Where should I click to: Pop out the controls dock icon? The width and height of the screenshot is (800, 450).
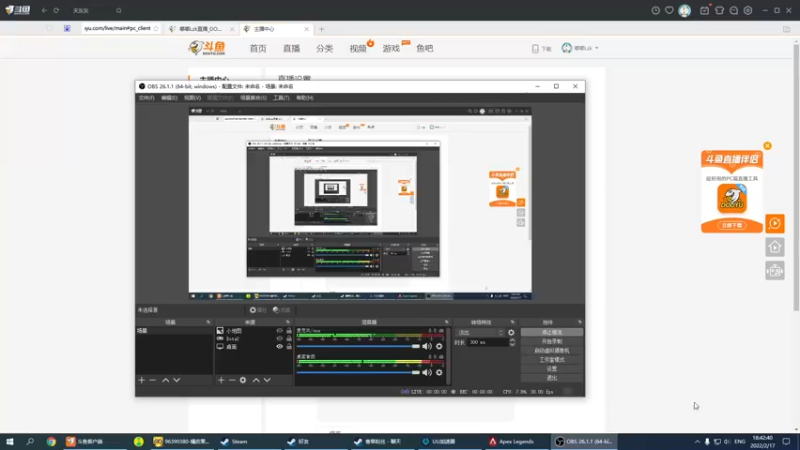pos(580,322)
